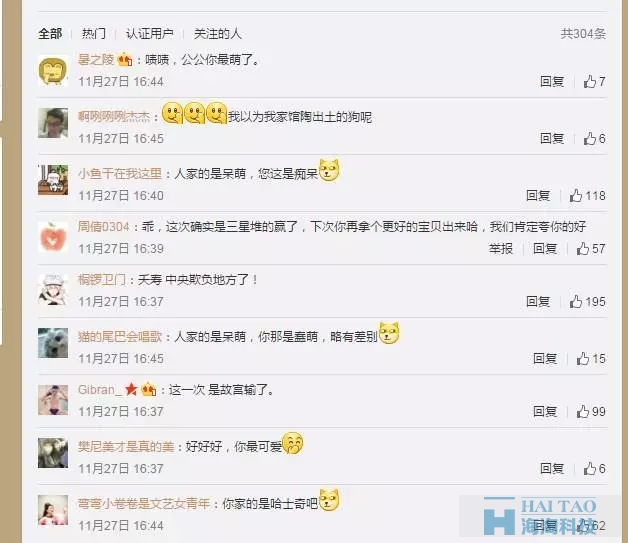The image size is (628, 543).
Task: Reply to the 桐锣卫门 comment
Action: coord(538,302)
